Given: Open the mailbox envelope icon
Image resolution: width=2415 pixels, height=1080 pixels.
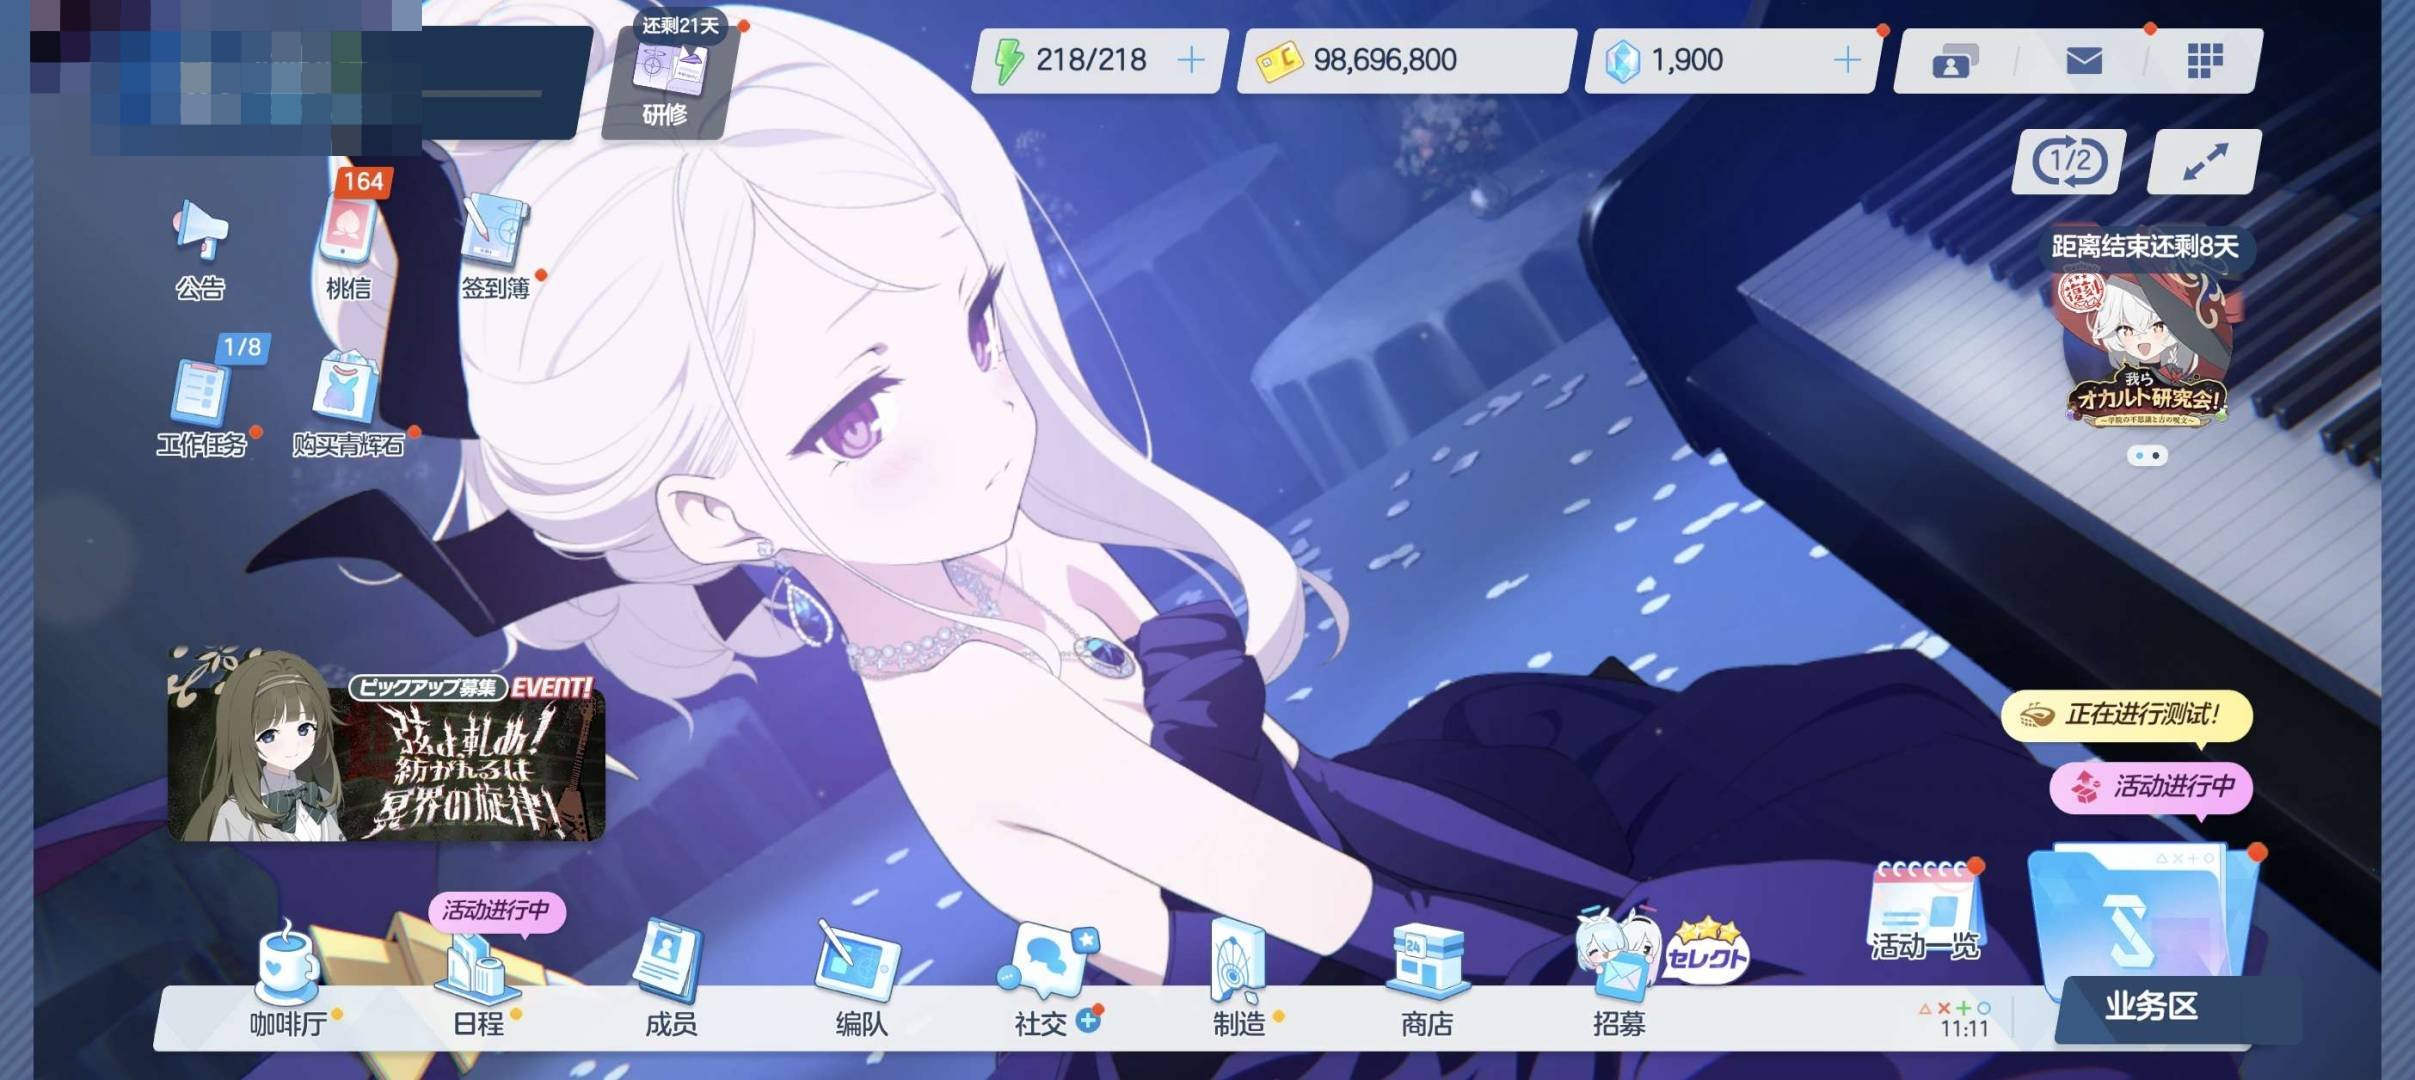Looking at the screenshot, I should point(2083,61).
